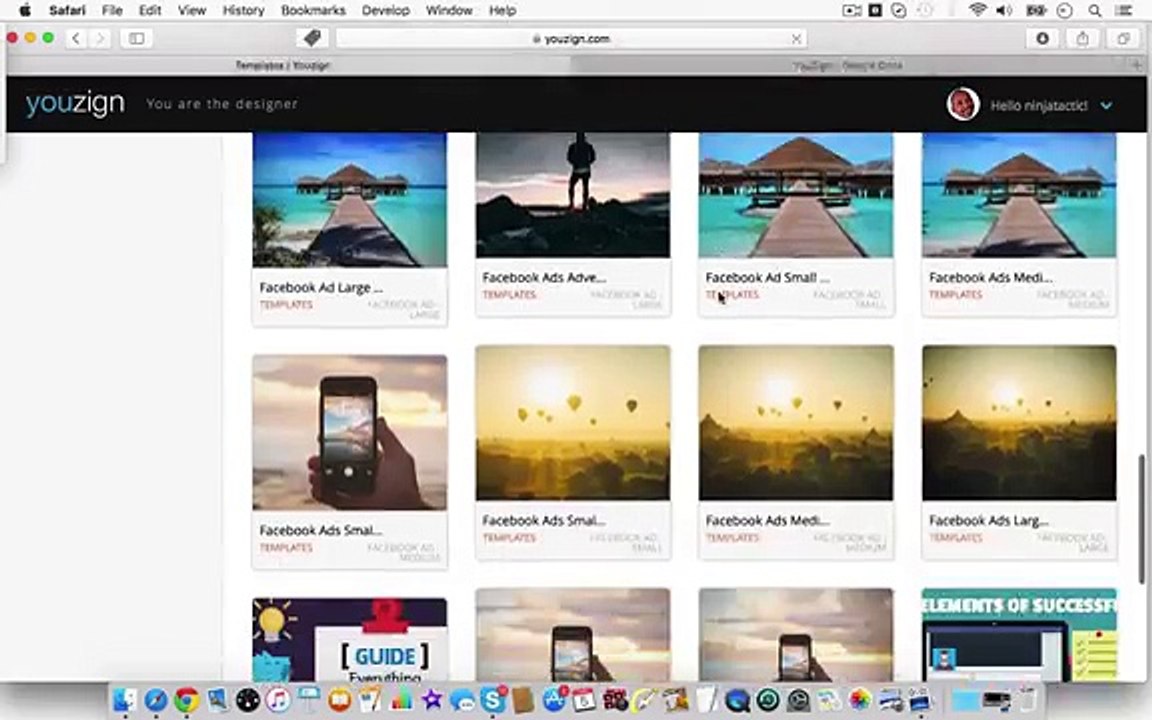Image resolution: width=1152 pixels, height=720 pixels.
Task: Open Messages from the dock
Action: [x=462, y=699]
